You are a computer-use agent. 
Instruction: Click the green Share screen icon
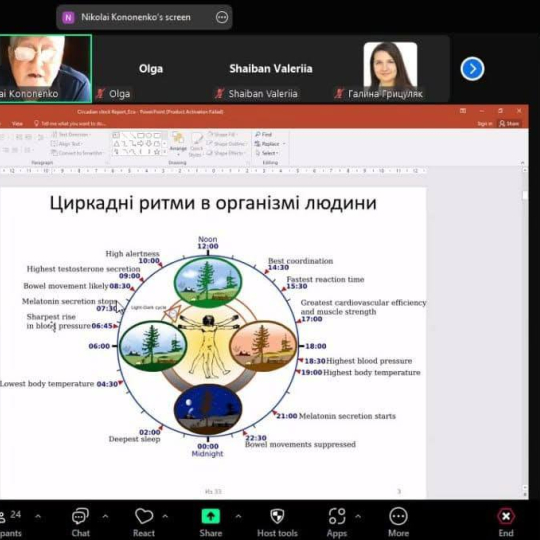click(x=210, y=516)
